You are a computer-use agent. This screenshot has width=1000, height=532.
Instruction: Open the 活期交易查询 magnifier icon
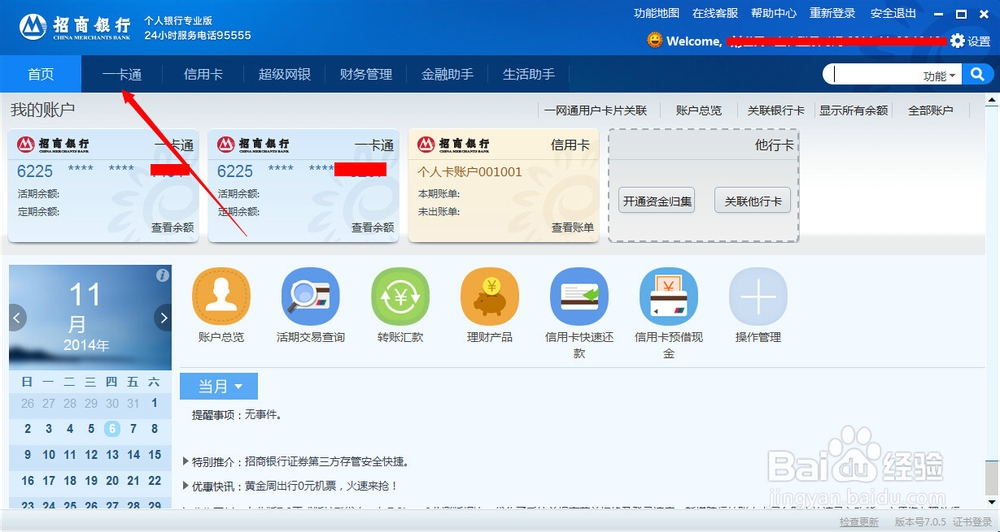point(311,296)
